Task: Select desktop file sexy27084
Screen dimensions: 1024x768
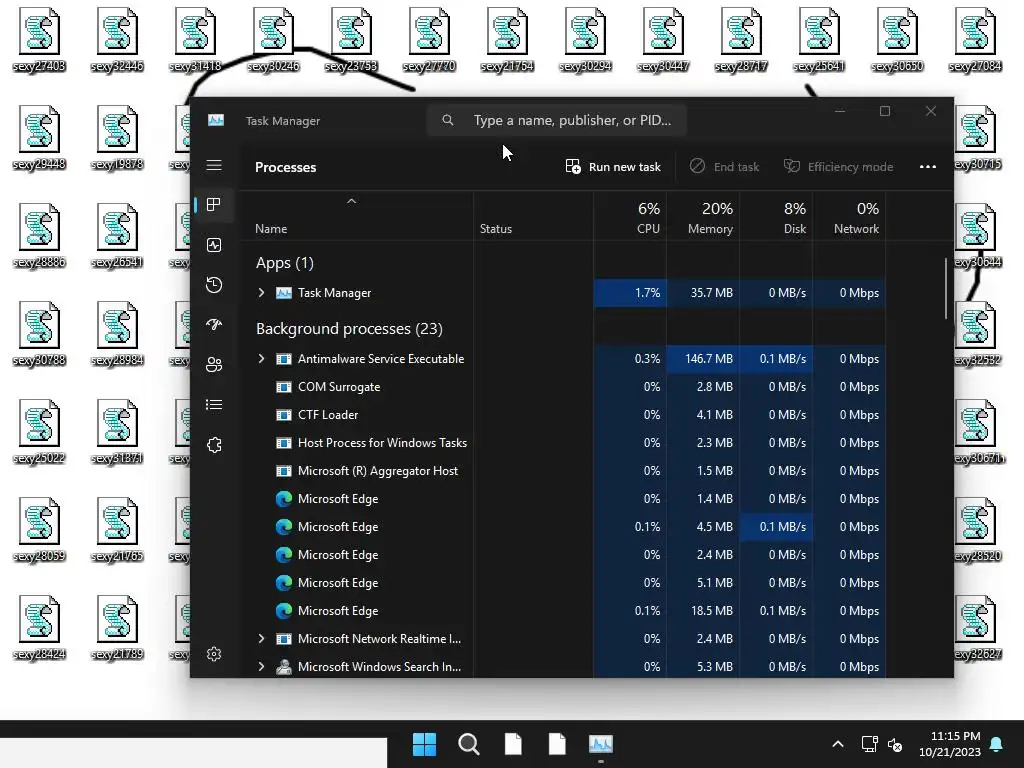Action: (x=975, y=39)
